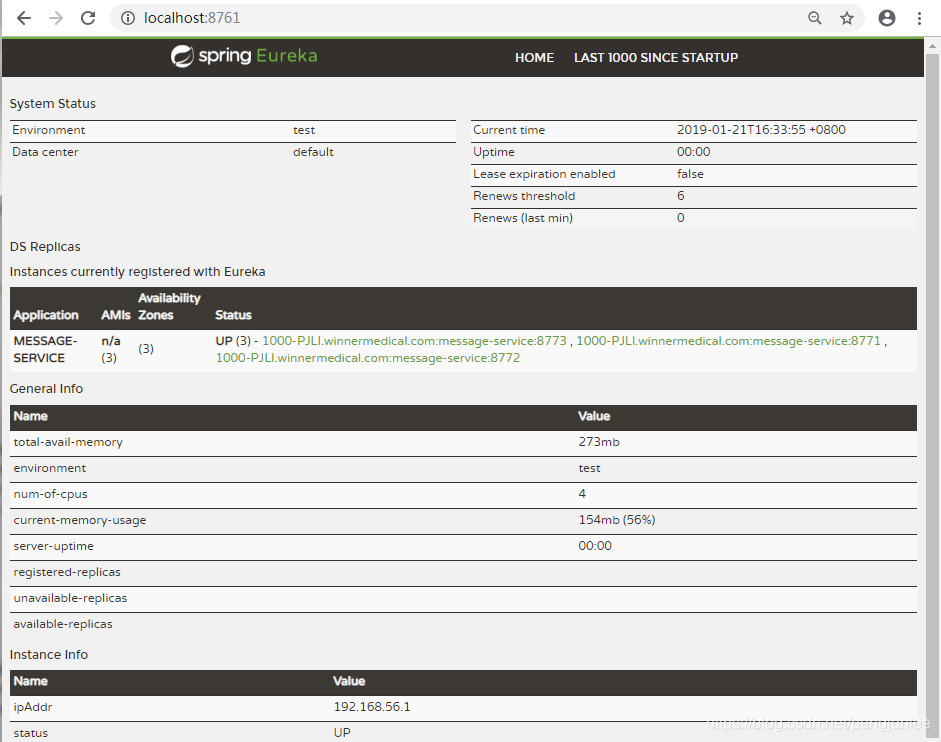Open message-service:8771 instance link
Viewport: 941px width, 742px height.
tap(728, 340)
